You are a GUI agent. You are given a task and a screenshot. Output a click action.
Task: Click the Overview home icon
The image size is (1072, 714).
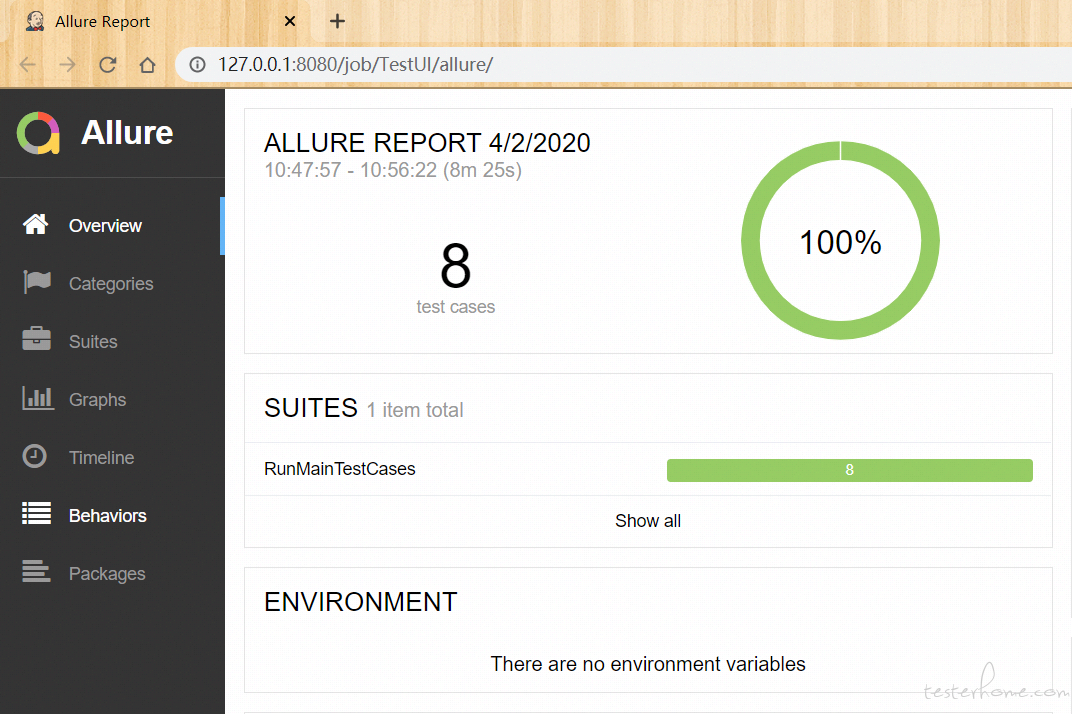tap(36, 224)
